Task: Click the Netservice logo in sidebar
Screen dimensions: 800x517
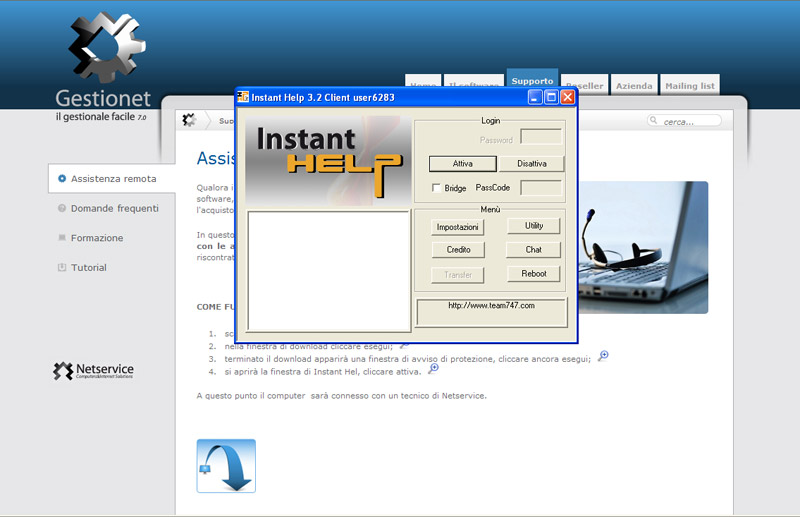Action: coord(93,371)
